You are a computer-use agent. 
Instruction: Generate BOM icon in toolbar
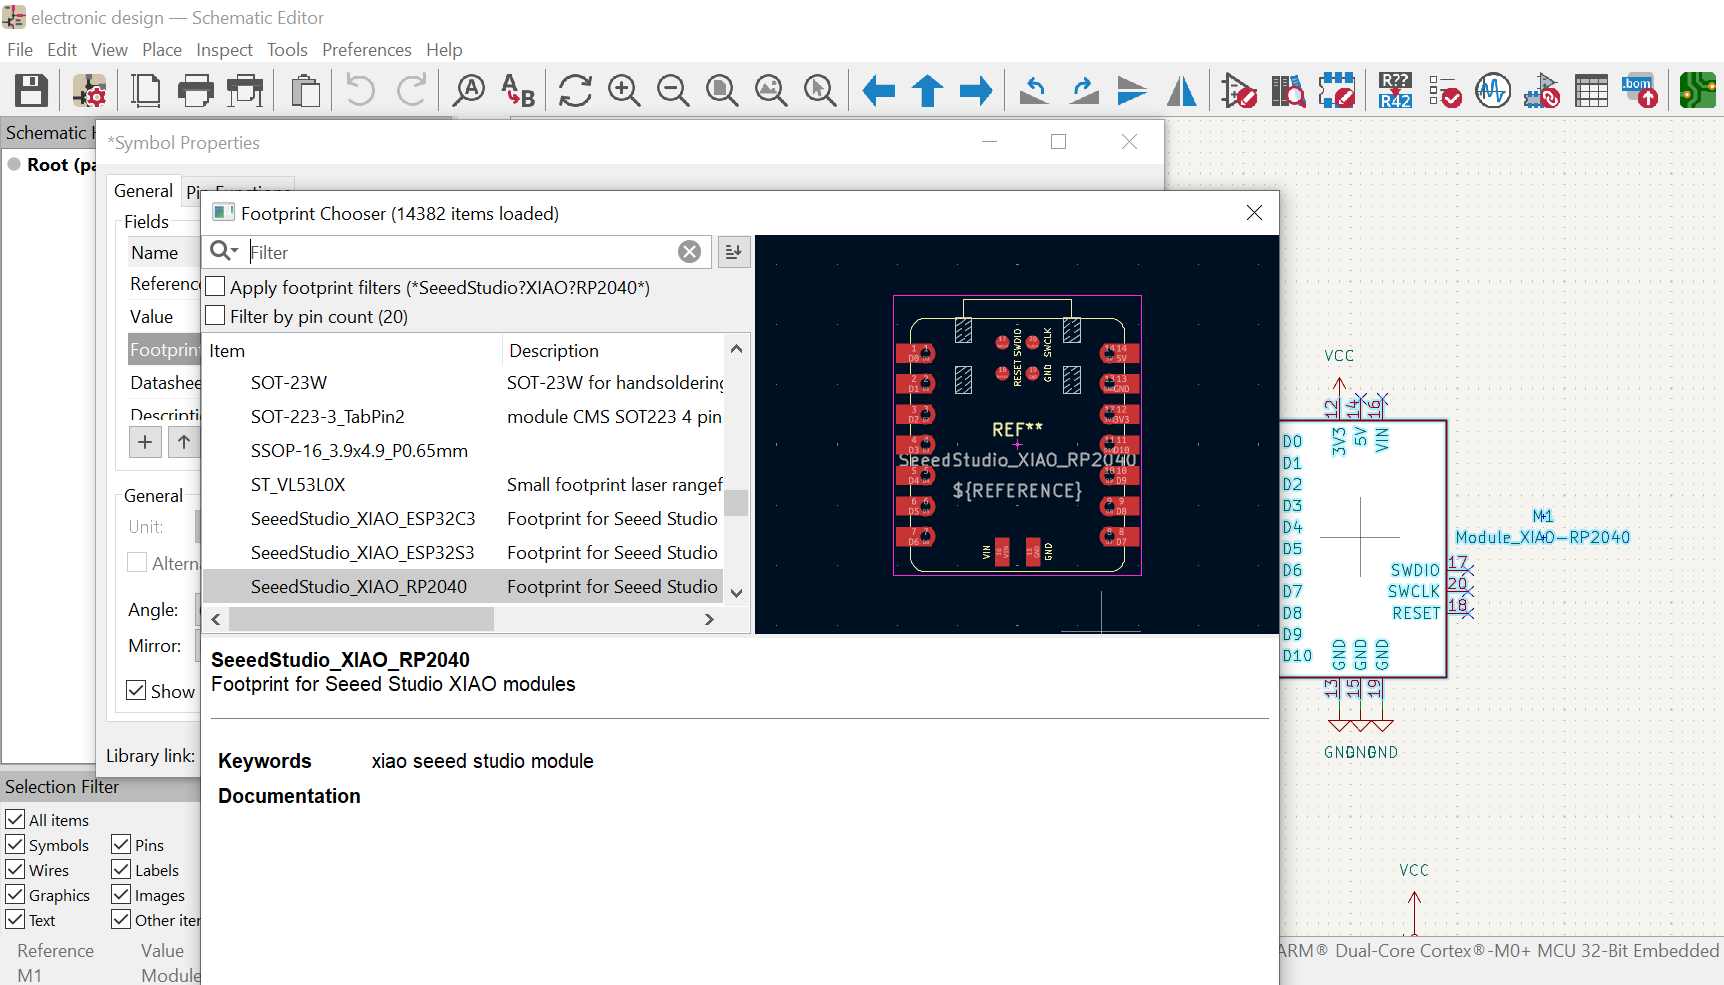(1640, 91)
